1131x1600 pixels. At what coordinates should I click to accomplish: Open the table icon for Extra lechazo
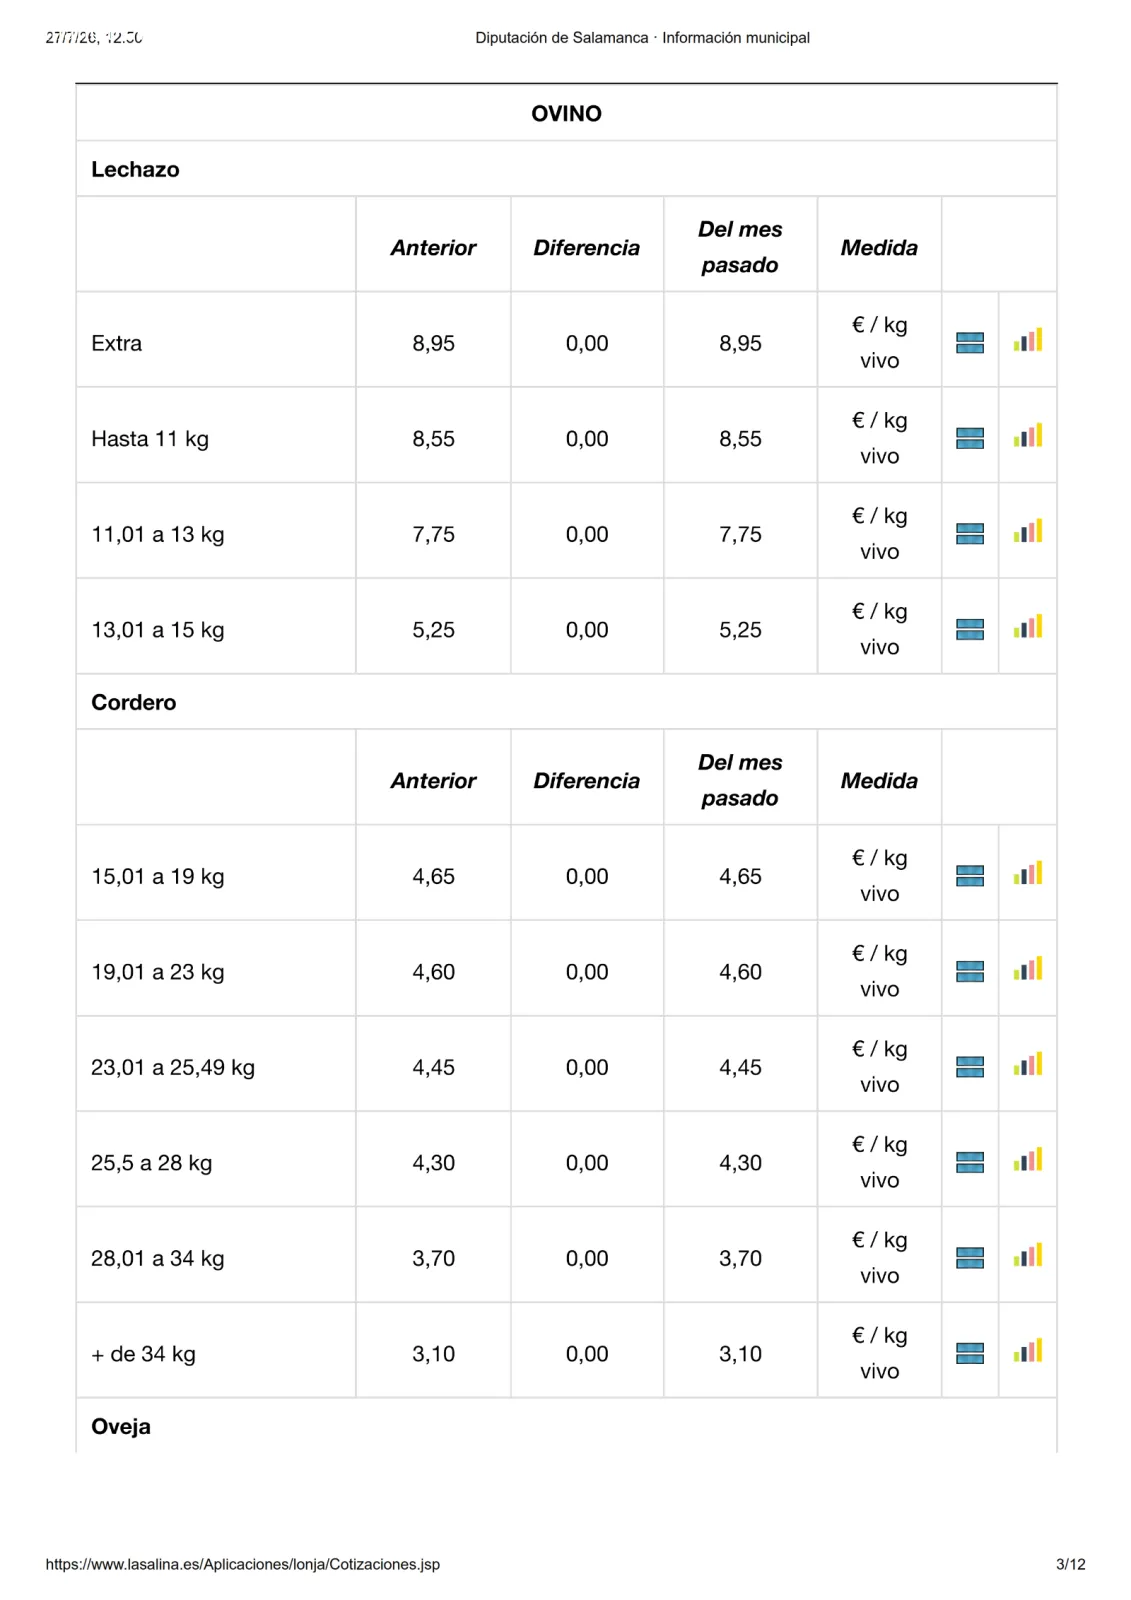(x=969, y=343)
